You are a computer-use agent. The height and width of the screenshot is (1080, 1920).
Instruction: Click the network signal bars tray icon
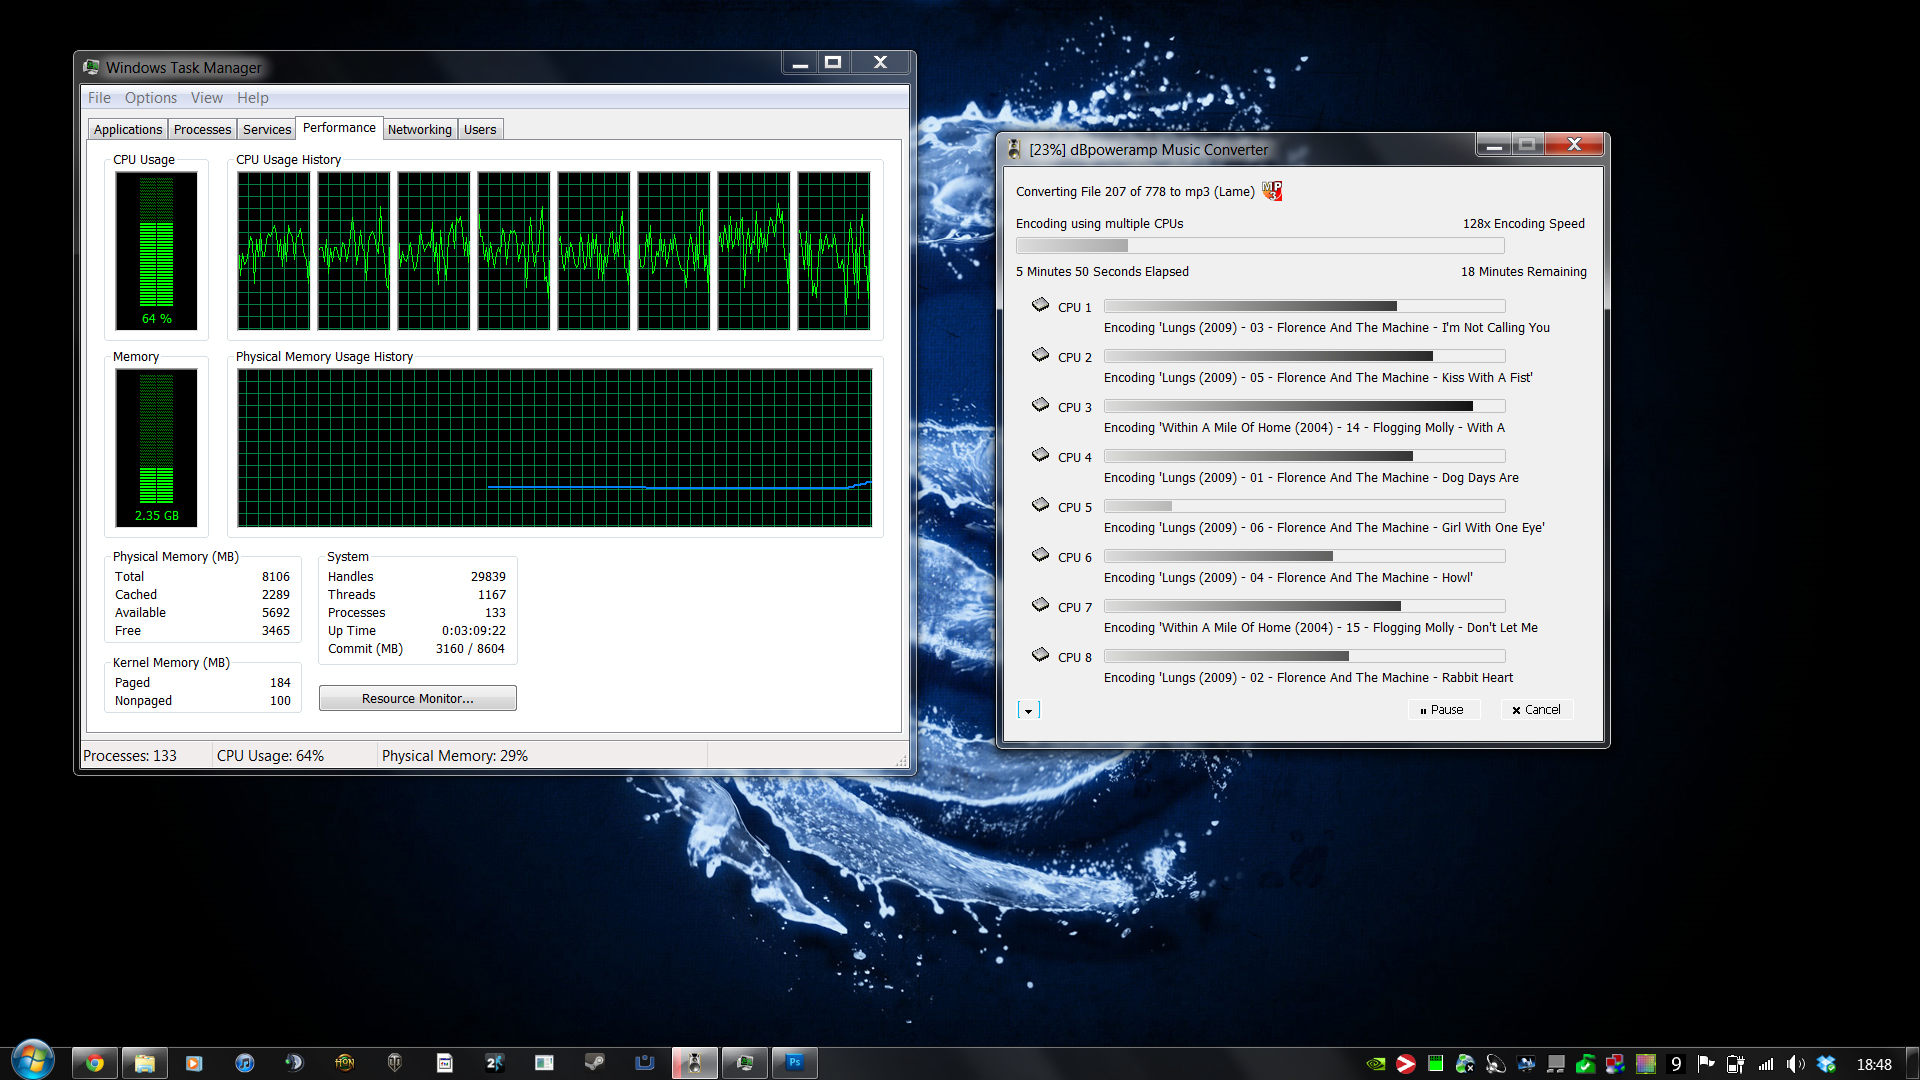(1766, 1064)
